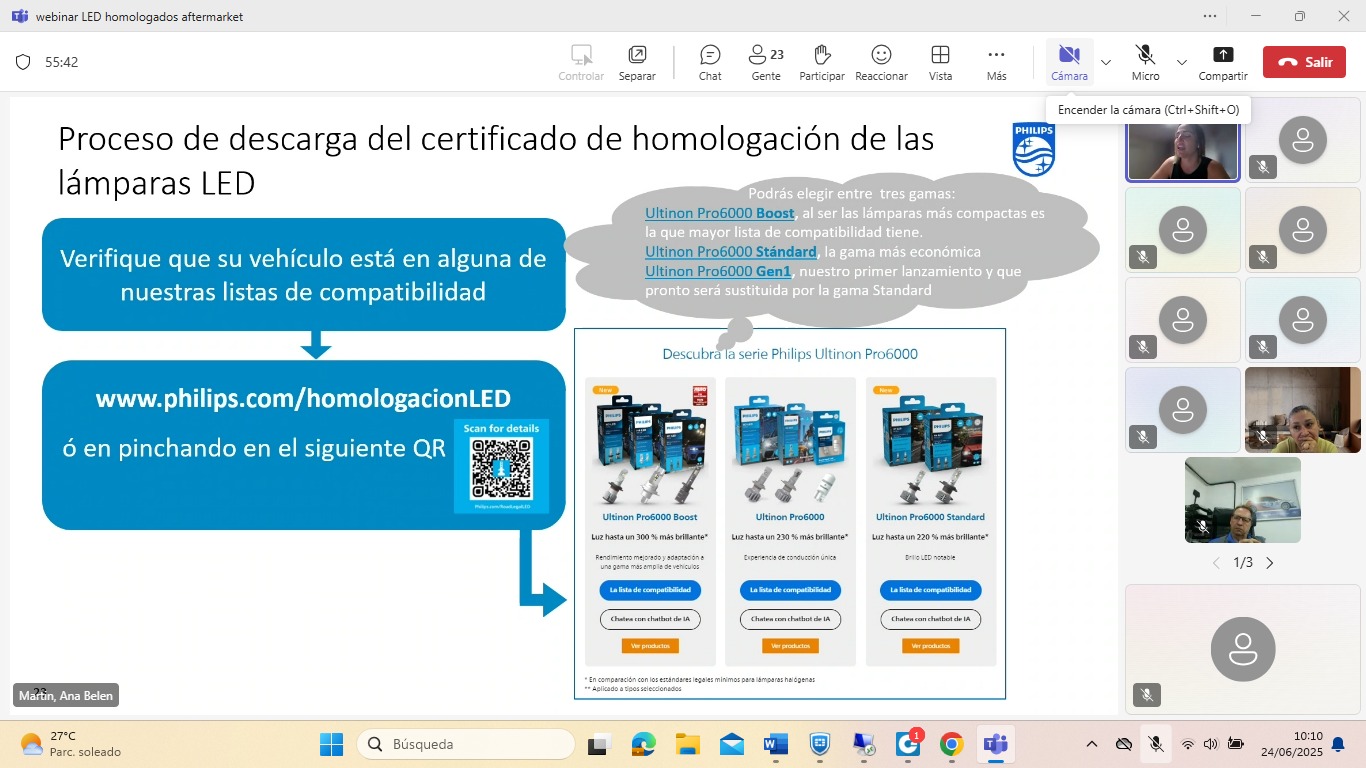
Task: Click the Compartir share button
Action: (1223, 62)
